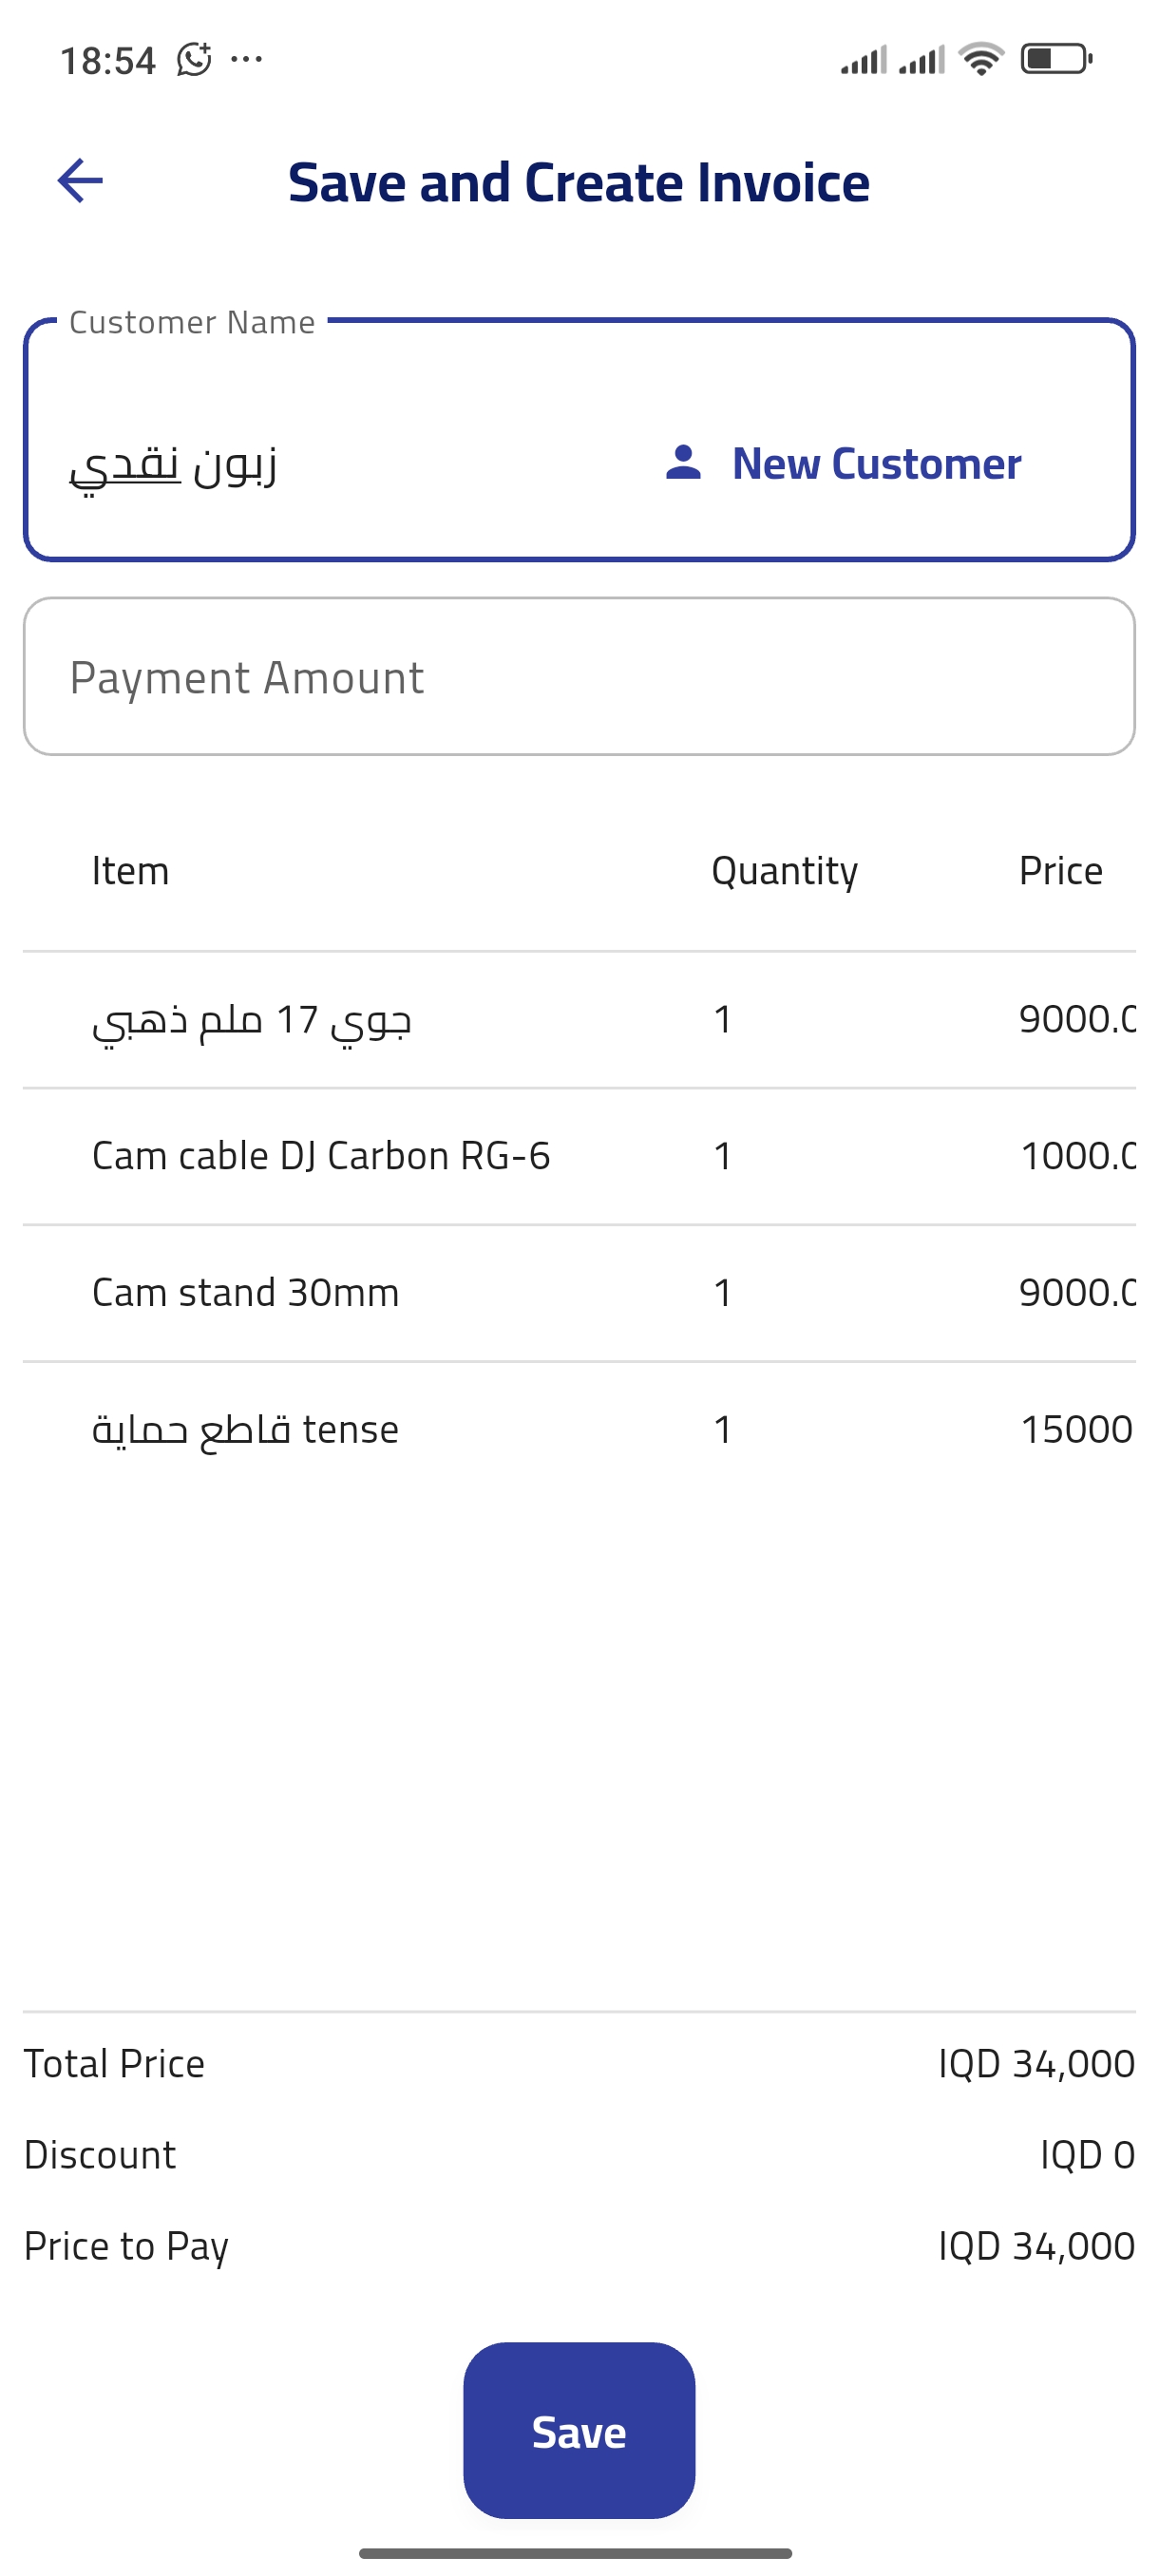This screenshot has height=2576, width=1159.
Task: Tap the Wi-Fi status icon
Action: (x=981, y=59)
